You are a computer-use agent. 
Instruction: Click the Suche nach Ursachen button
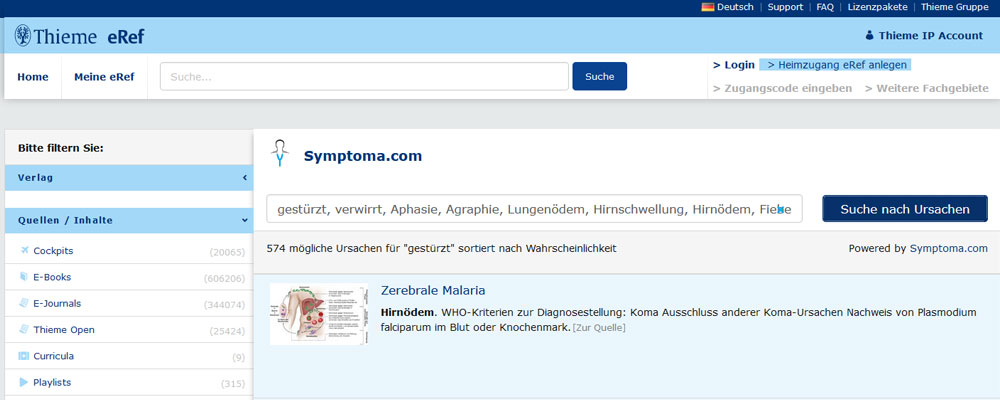[x=905, y=209]
